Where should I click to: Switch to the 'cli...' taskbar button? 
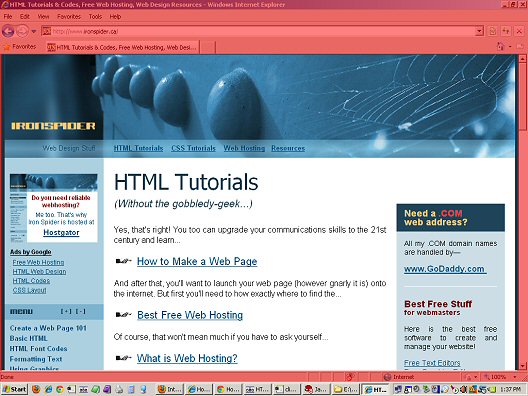pyautogui.click(x=287, y=390)
